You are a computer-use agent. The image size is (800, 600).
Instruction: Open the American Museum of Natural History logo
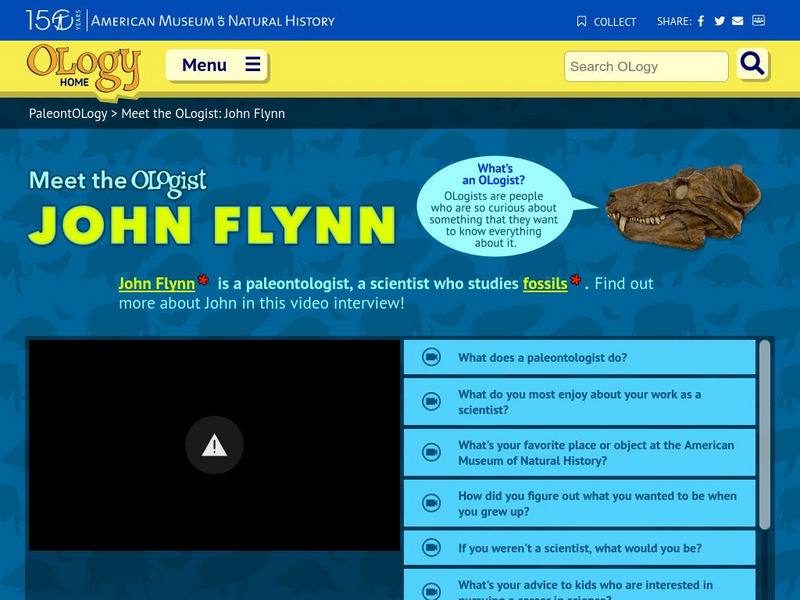[180, 20]
